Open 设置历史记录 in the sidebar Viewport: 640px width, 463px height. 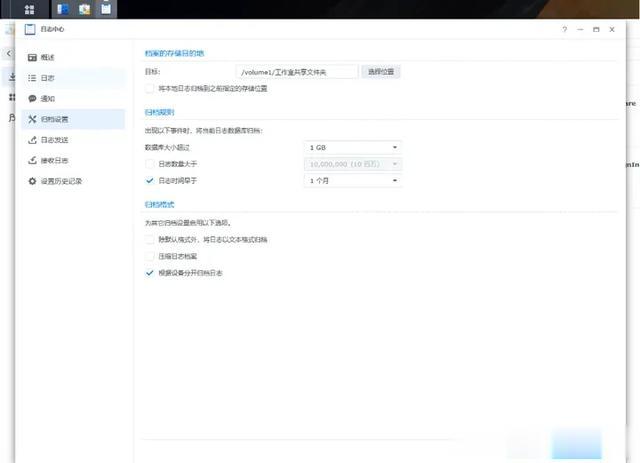pos(73,181)
